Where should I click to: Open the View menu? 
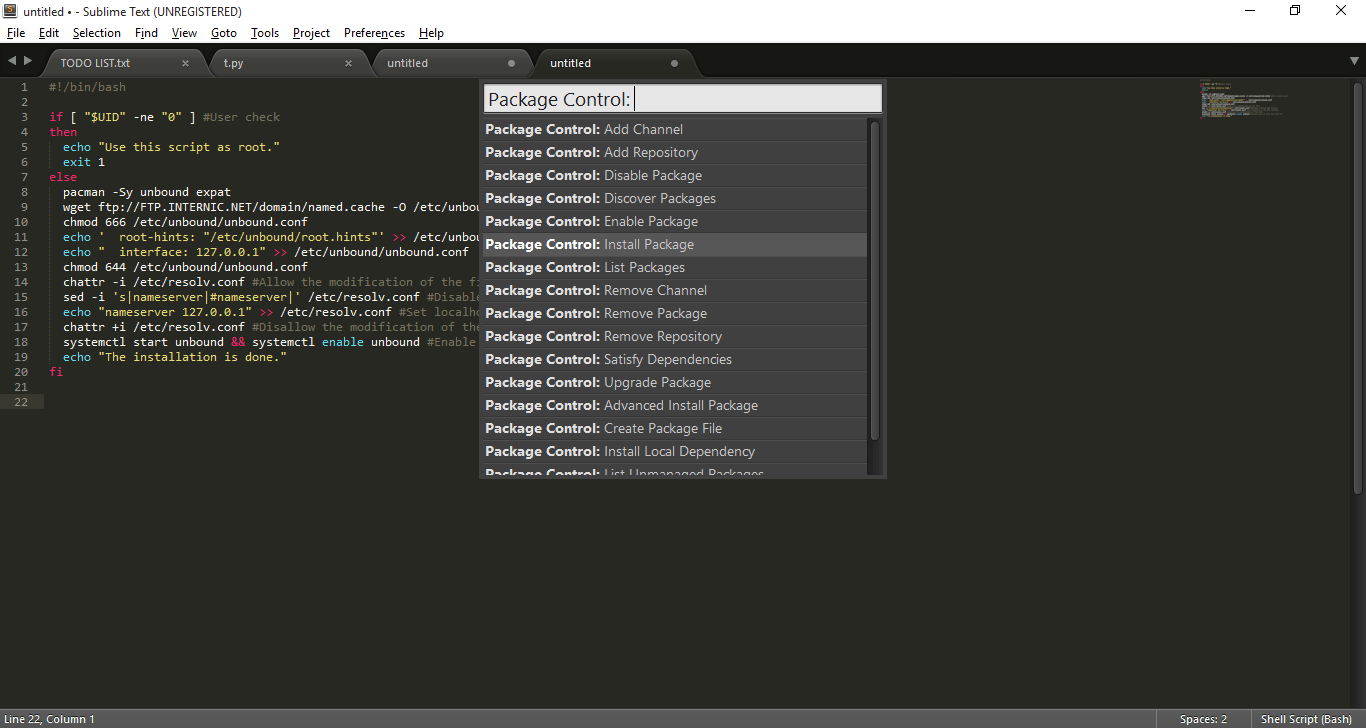pyautogui.click(x=185, y=33)
